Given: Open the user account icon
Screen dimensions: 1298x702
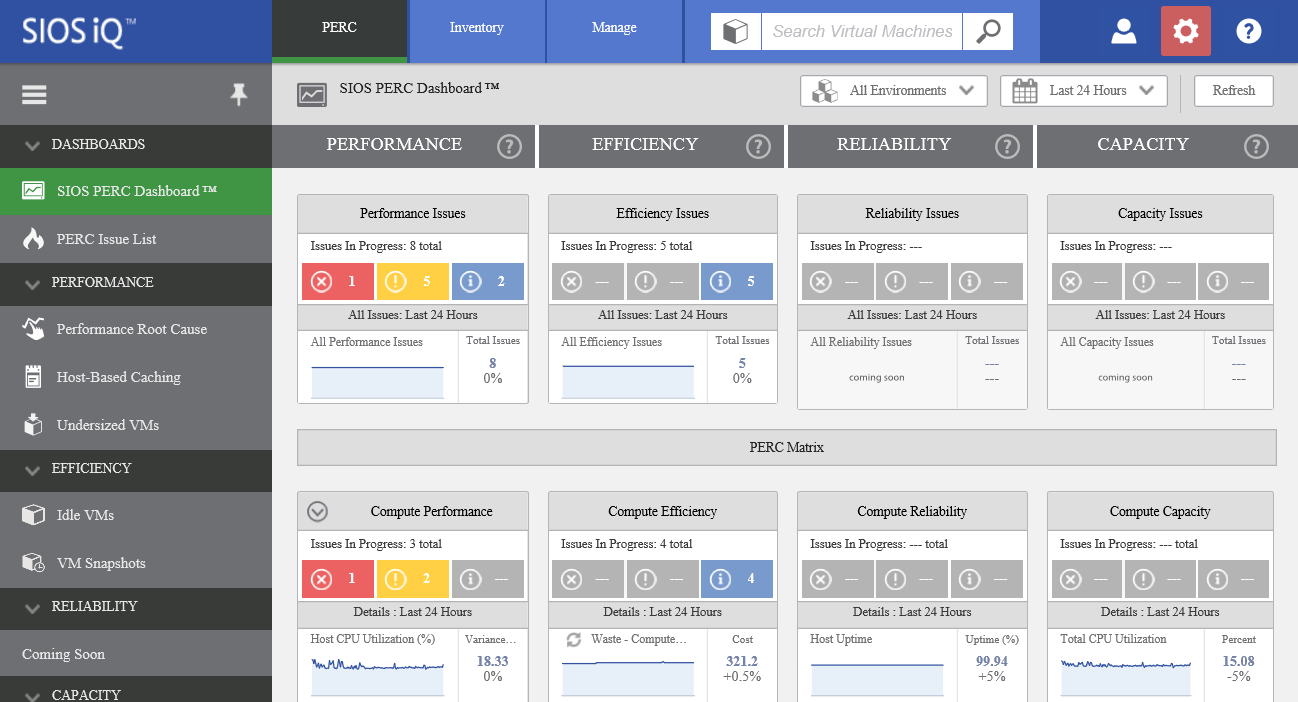Looking at the screenshot, I should tap(1124, 31).
